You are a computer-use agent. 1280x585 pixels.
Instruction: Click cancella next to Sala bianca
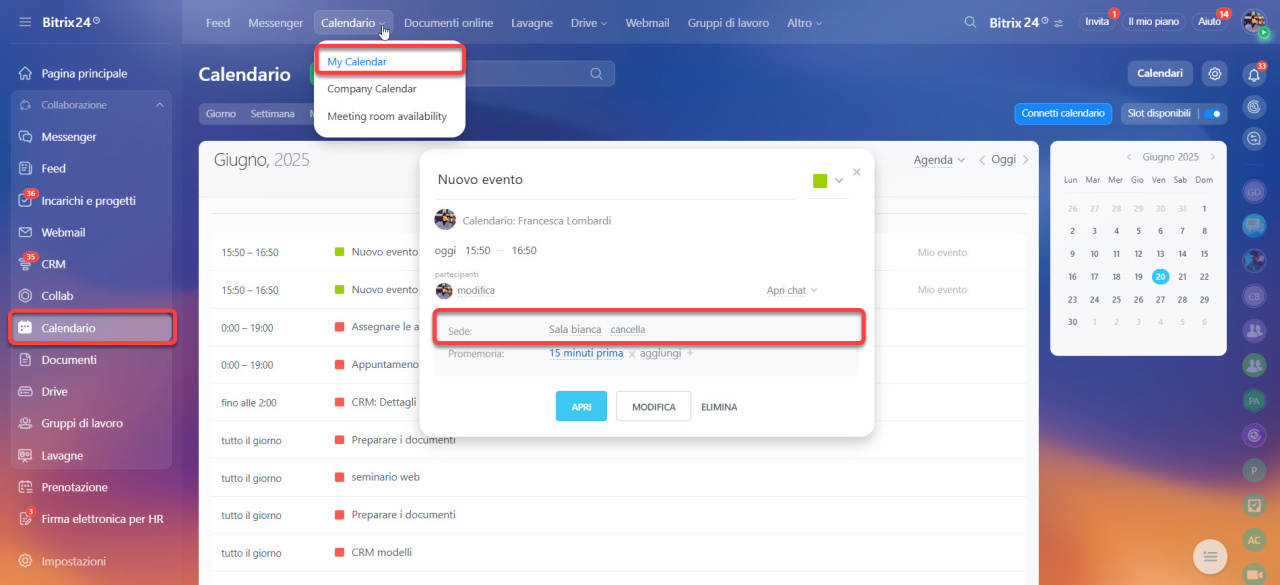tap(628, 329)
